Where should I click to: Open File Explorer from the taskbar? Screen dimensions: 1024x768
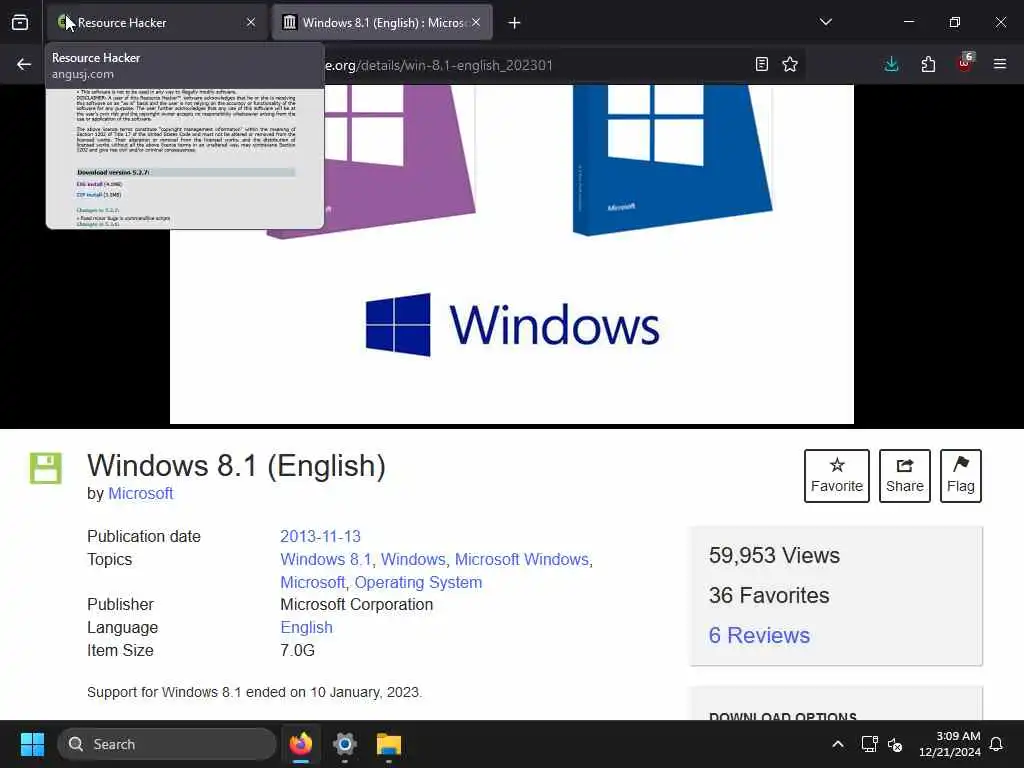tap(389, 744)
